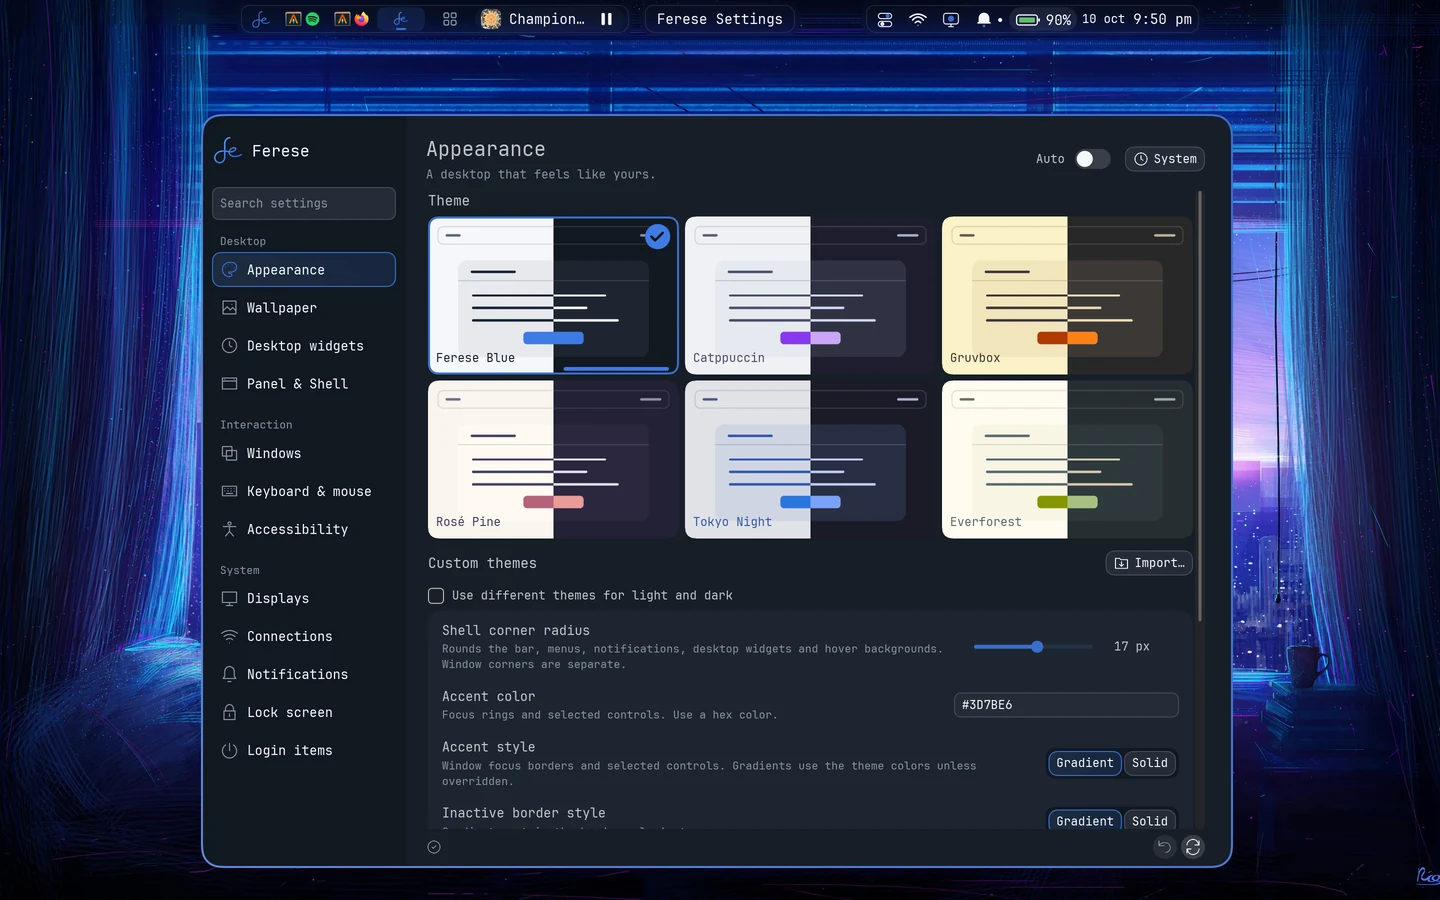1440x900 pixels.
Task: Open Notifications in the sidebar
Action: [304, 675]
